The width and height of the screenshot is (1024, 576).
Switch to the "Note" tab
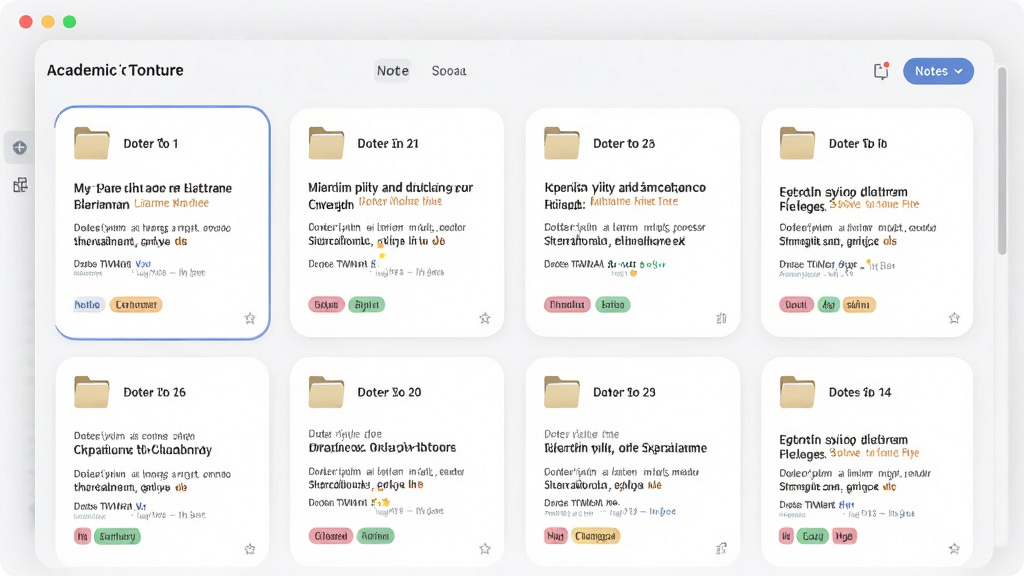click(x=392, y=71)
